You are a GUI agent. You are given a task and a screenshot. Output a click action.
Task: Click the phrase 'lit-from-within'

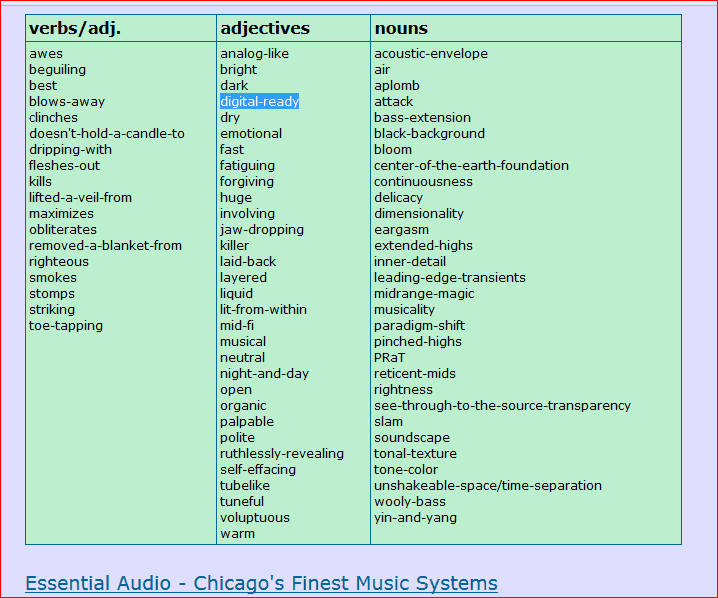263,310
